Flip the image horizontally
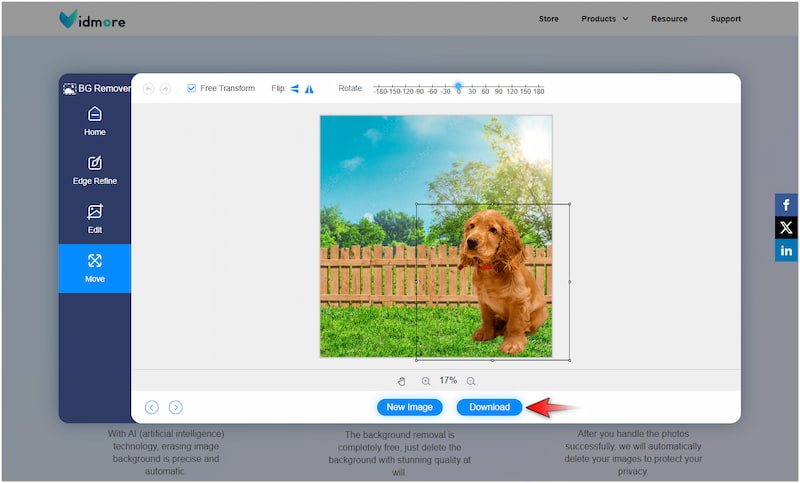800x483 pixels. point(295,88)
